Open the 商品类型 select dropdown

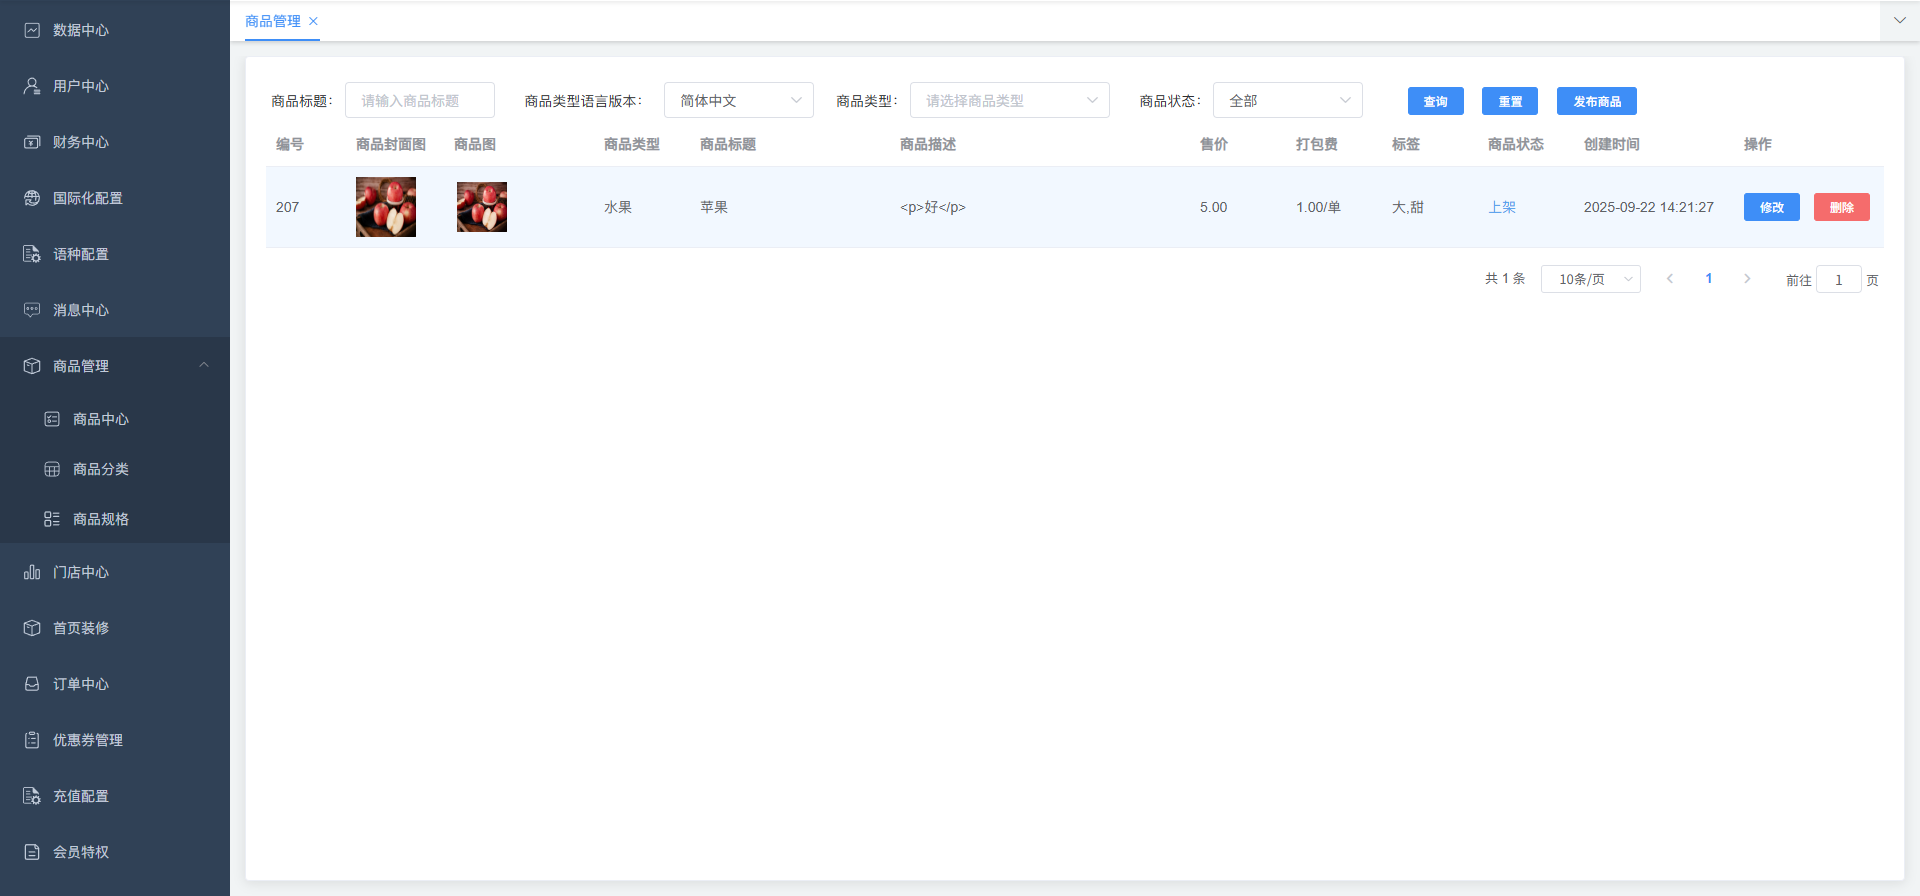(x=1009, y=100)
